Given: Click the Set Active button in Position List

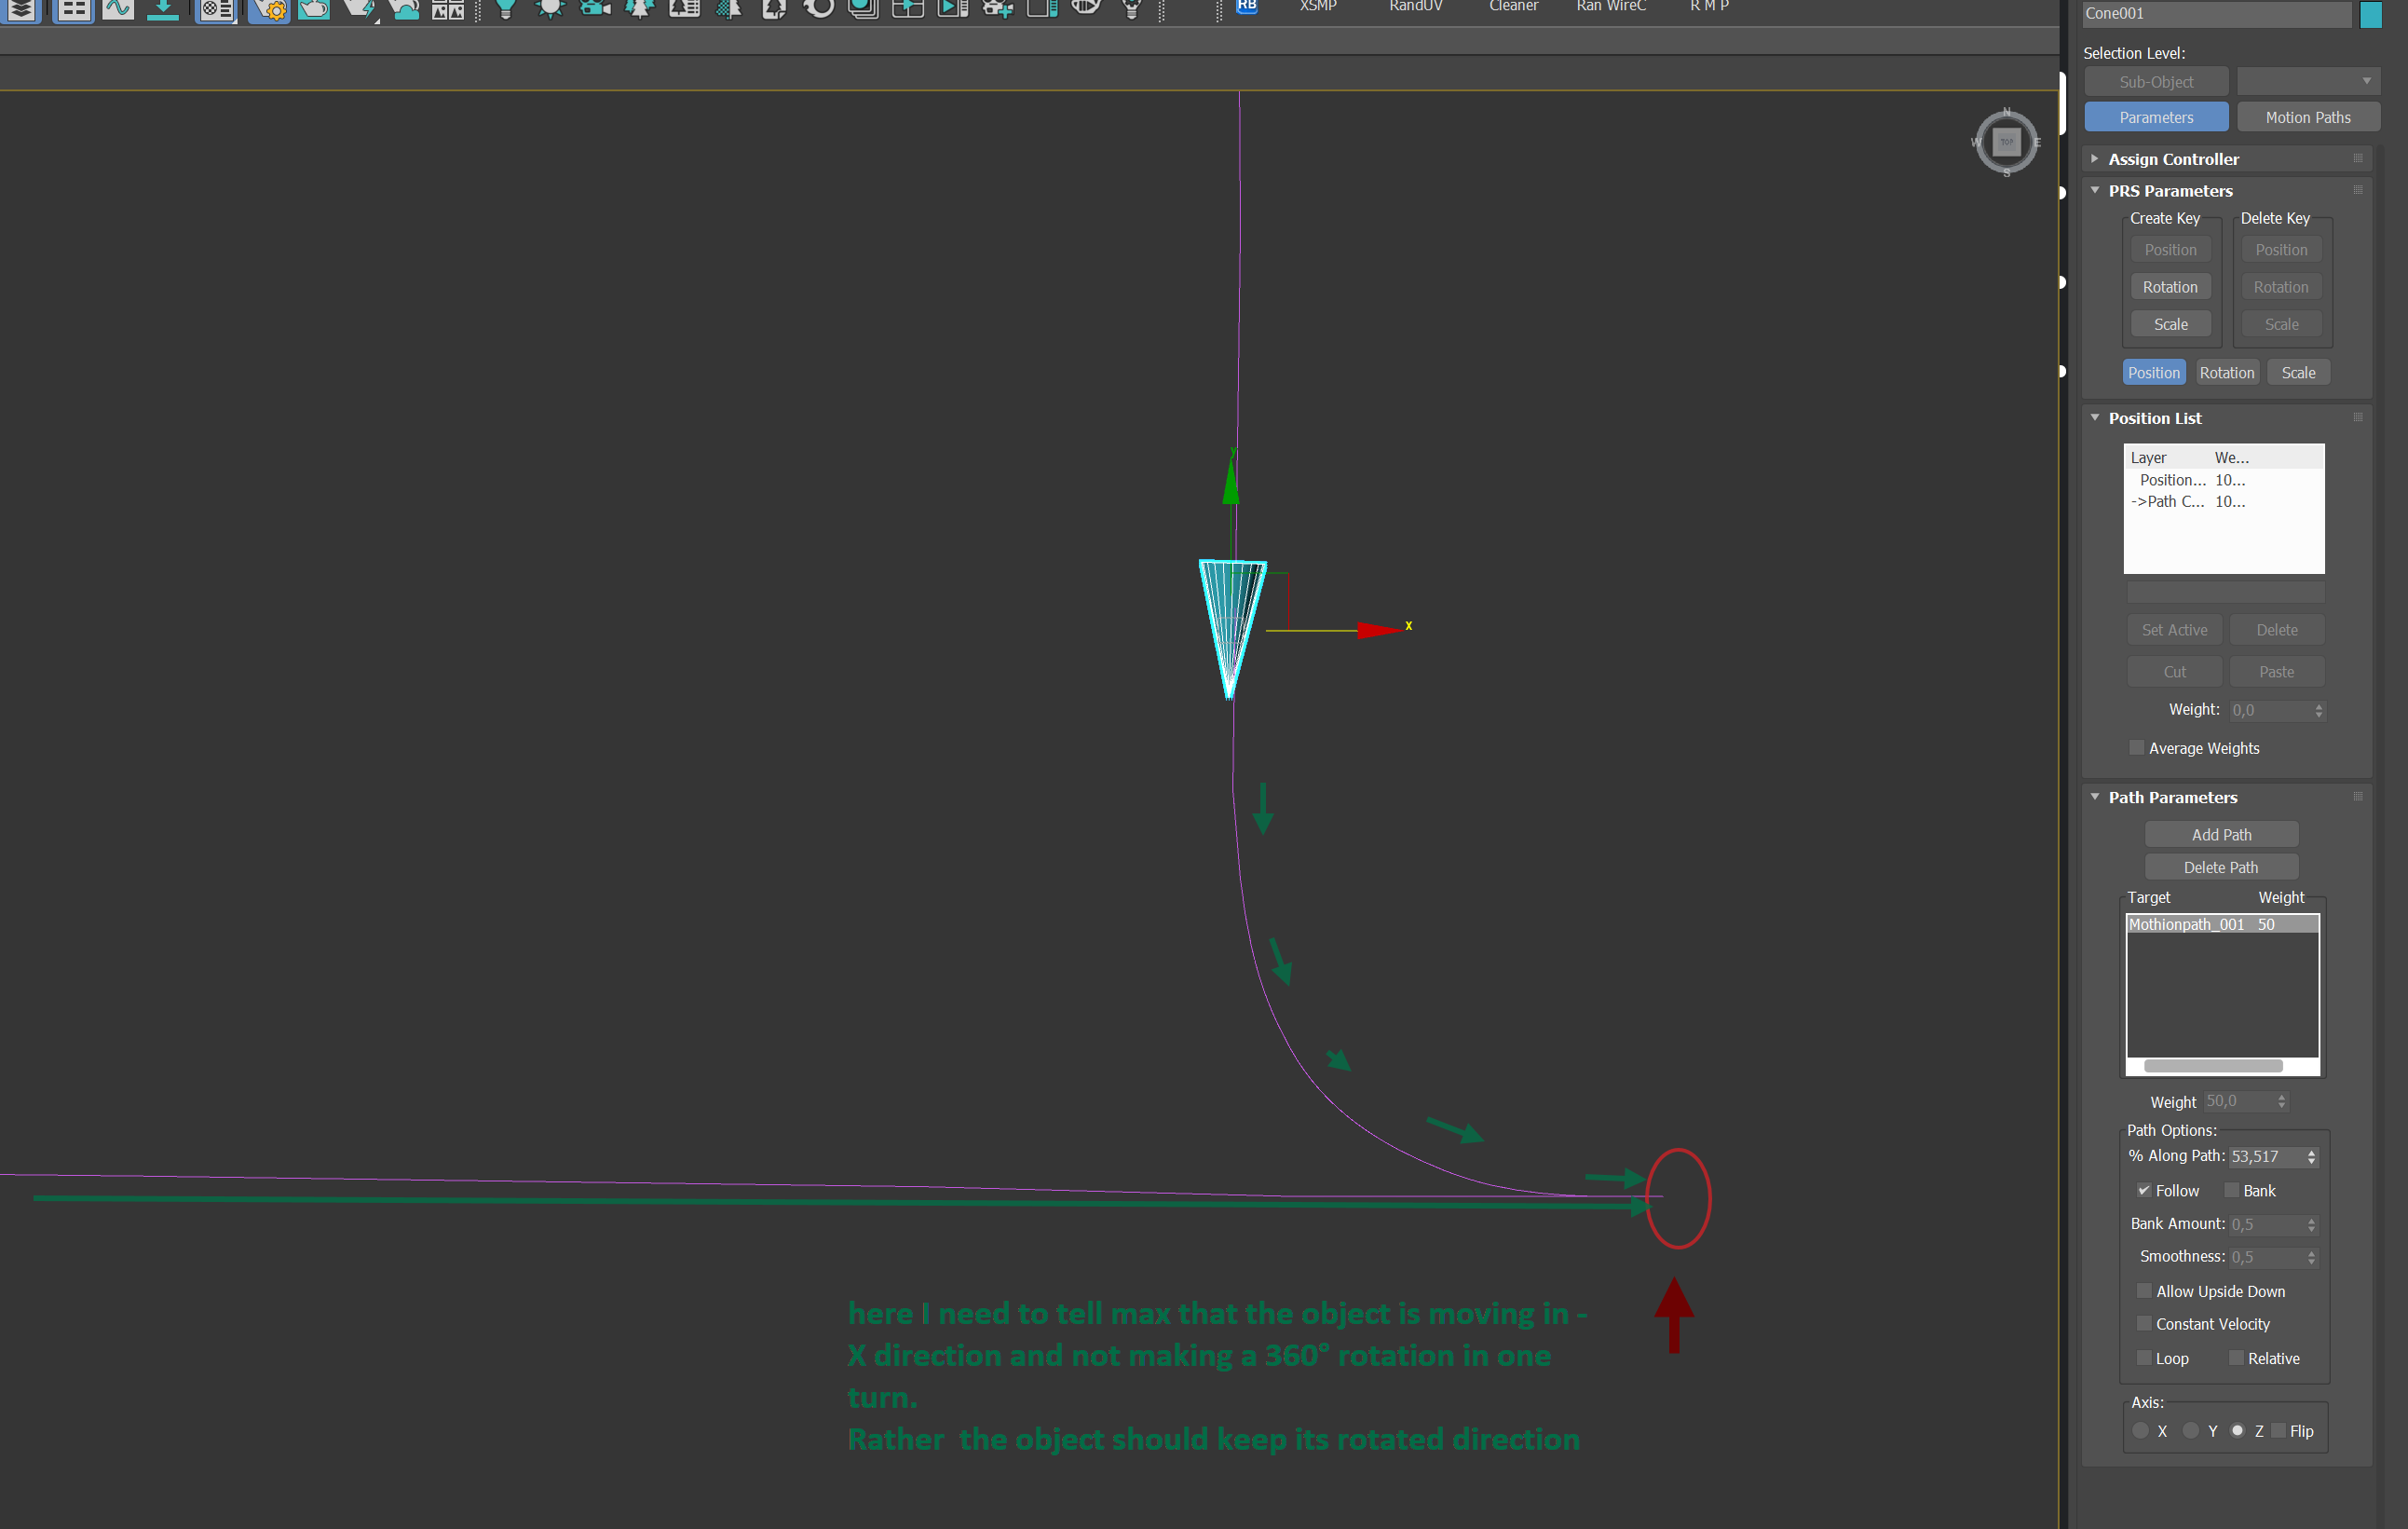Looking at the screenshot, I should pos(2174,630).
